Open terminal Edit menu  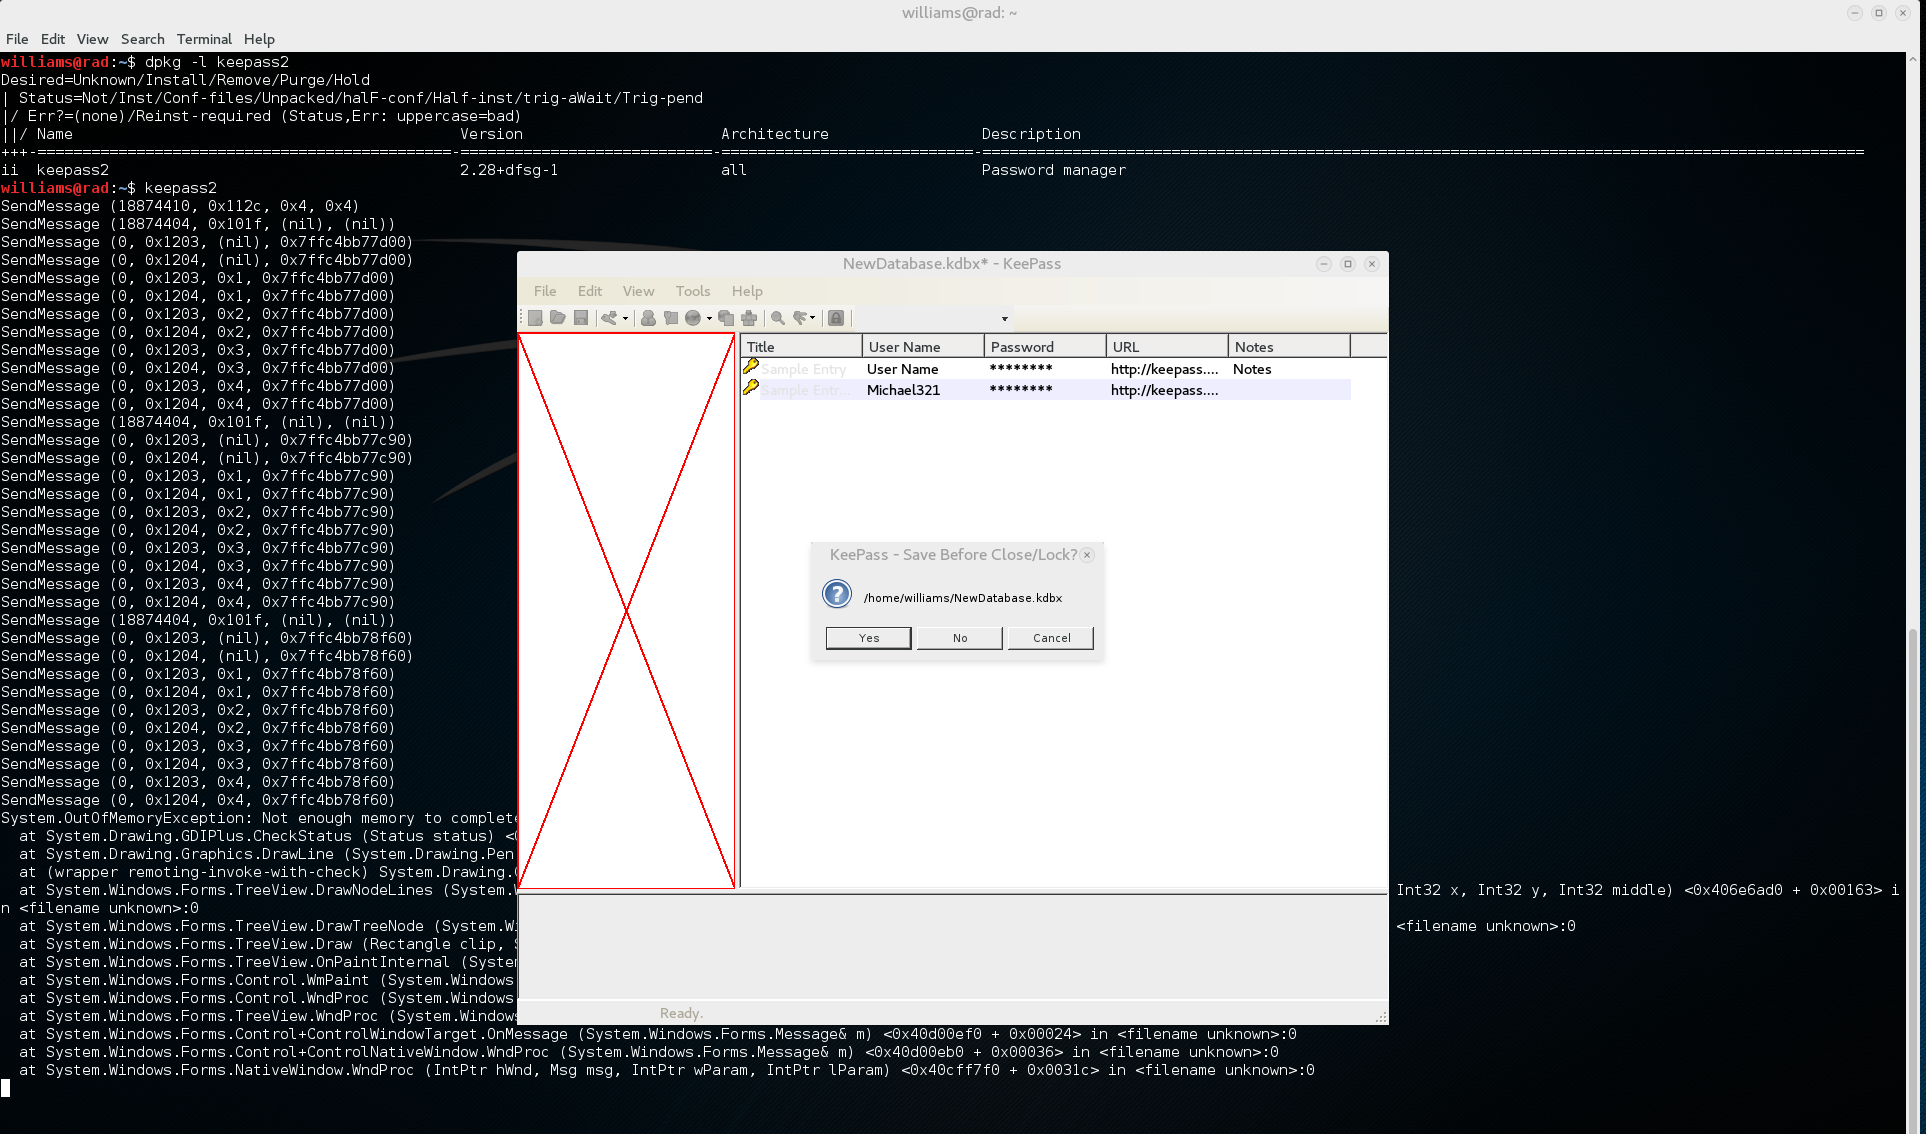[x=53, y=39]
